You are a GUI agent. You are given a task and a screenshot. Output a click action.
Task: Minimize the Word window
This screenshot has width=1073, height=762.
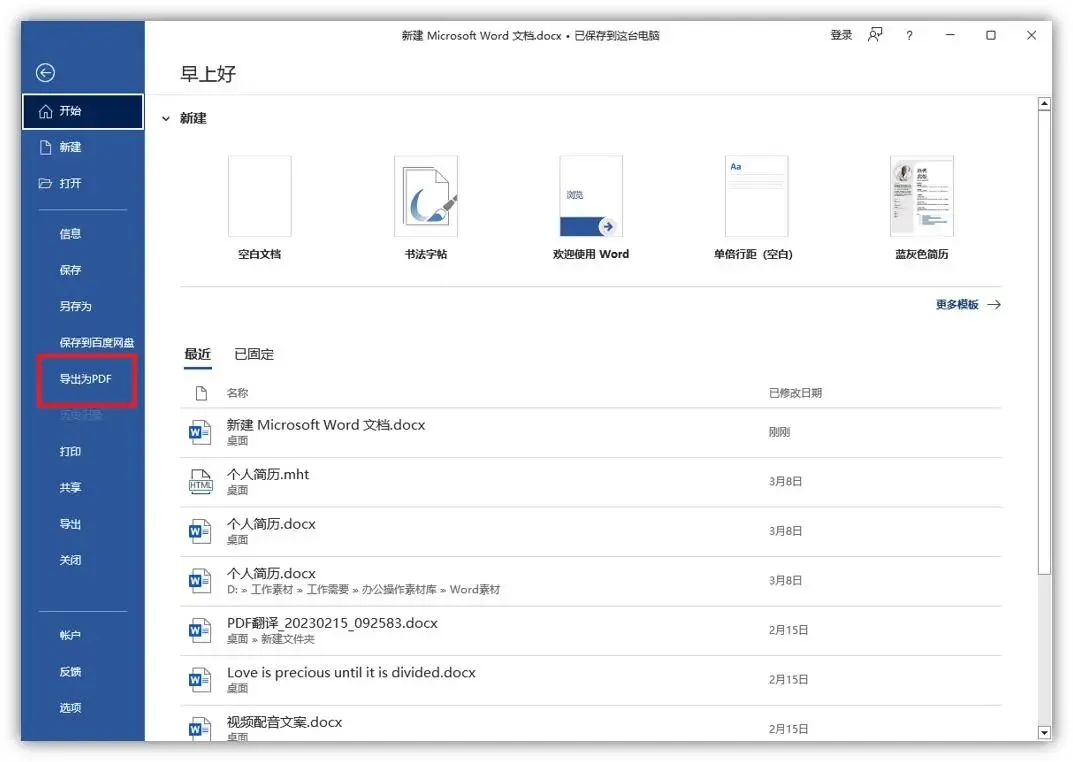coord(950,35)
